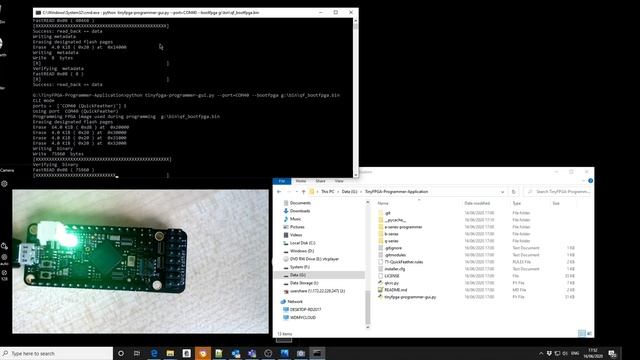Select the qfcrc.py file icon

click(x=380, y=283)
